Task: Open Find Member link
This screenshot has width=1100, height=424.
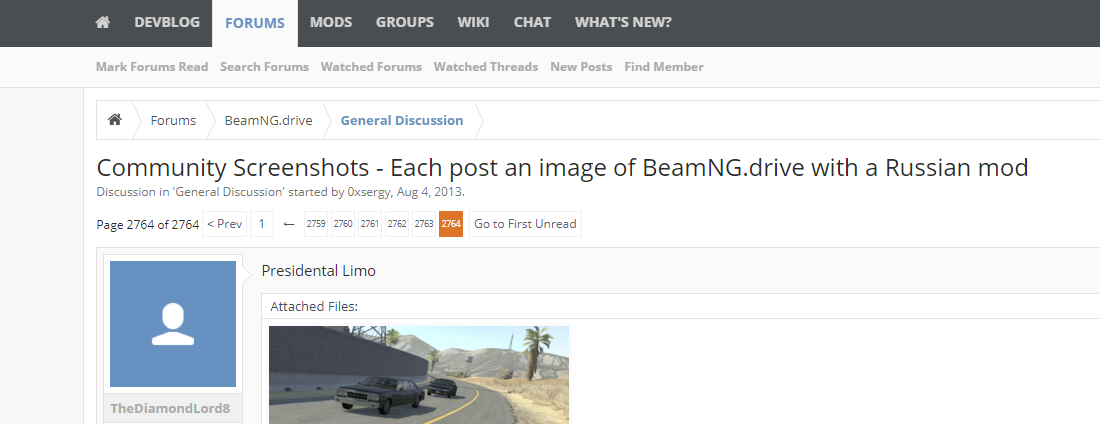Action: tap(664, 67)
